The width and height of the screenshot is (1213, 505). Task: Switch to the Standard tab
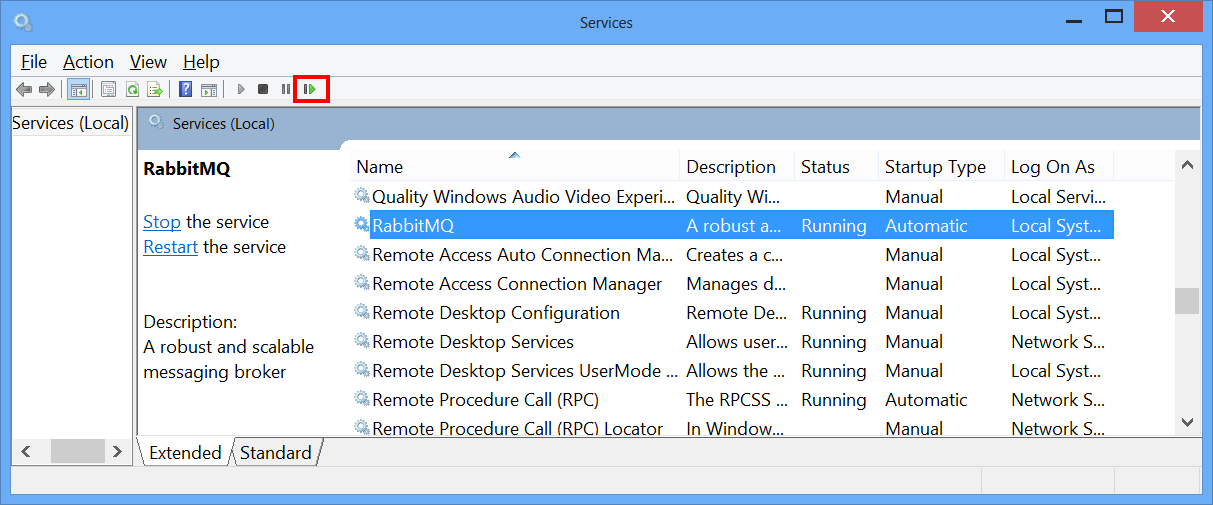tap(276, 453)
